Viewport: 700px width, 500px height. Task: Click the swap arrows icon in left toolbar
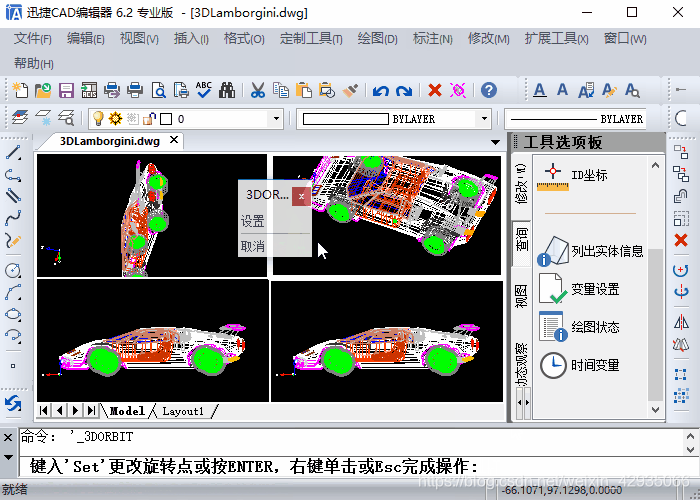pos(13,404)
